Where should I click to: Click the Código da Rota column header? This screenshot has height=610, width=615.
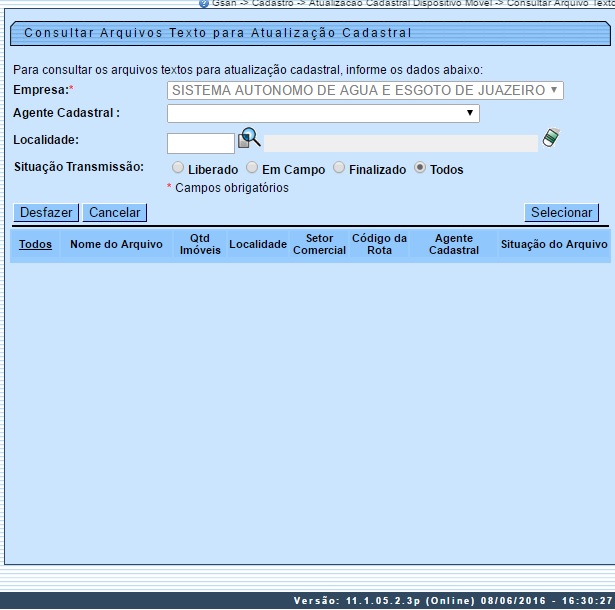(x=379, y=244)
